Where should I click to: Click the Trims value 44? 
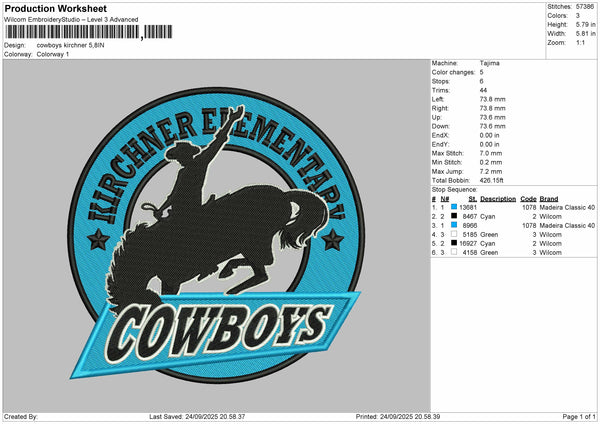(483, 90)
